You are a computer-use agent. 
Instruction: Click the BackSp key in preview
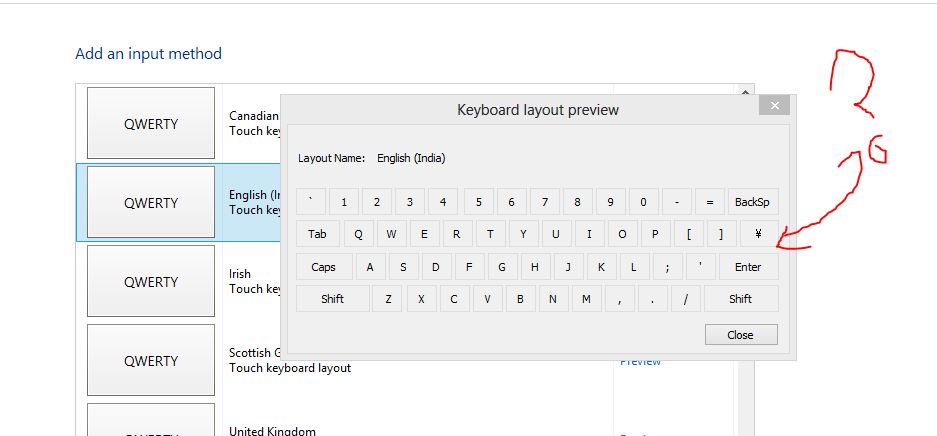pos(752,202)
